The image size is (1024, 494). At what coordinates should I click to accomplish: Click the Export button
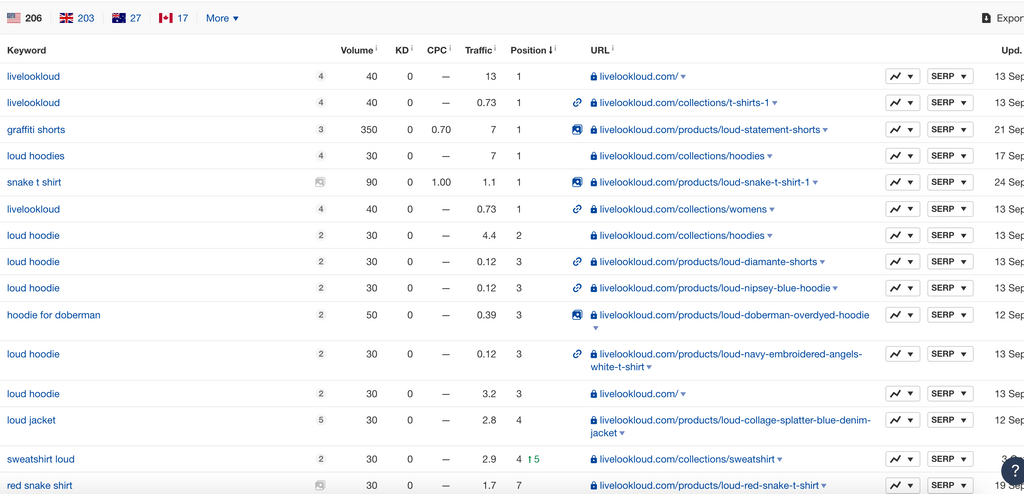1002,18
